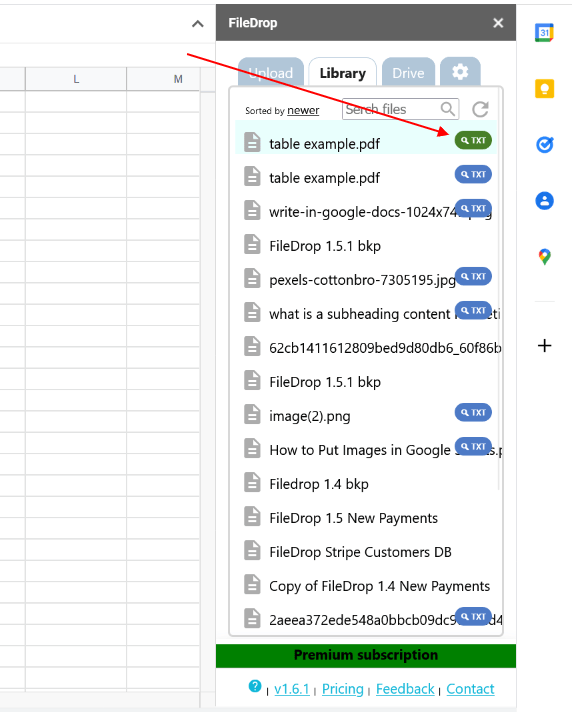Viewport: 572px width, 712px height.
Task: Open Google Calendar from the side panel
Action: (x=544, y=33)
